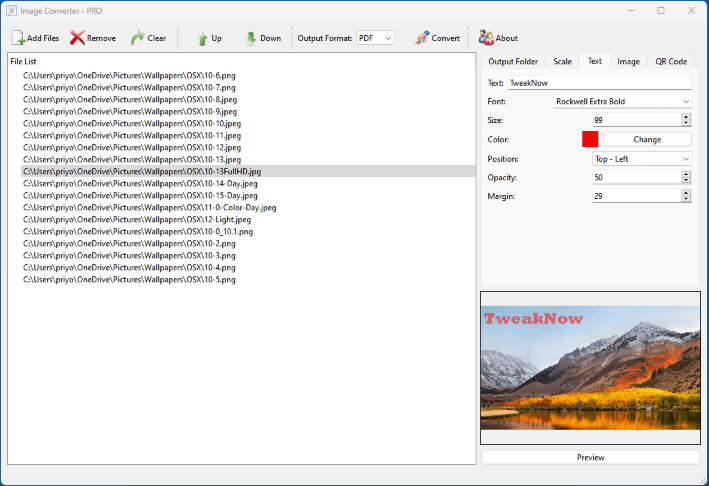Open the QR Code tab
This screenshot has width=709, height=486.
(671, 61)
